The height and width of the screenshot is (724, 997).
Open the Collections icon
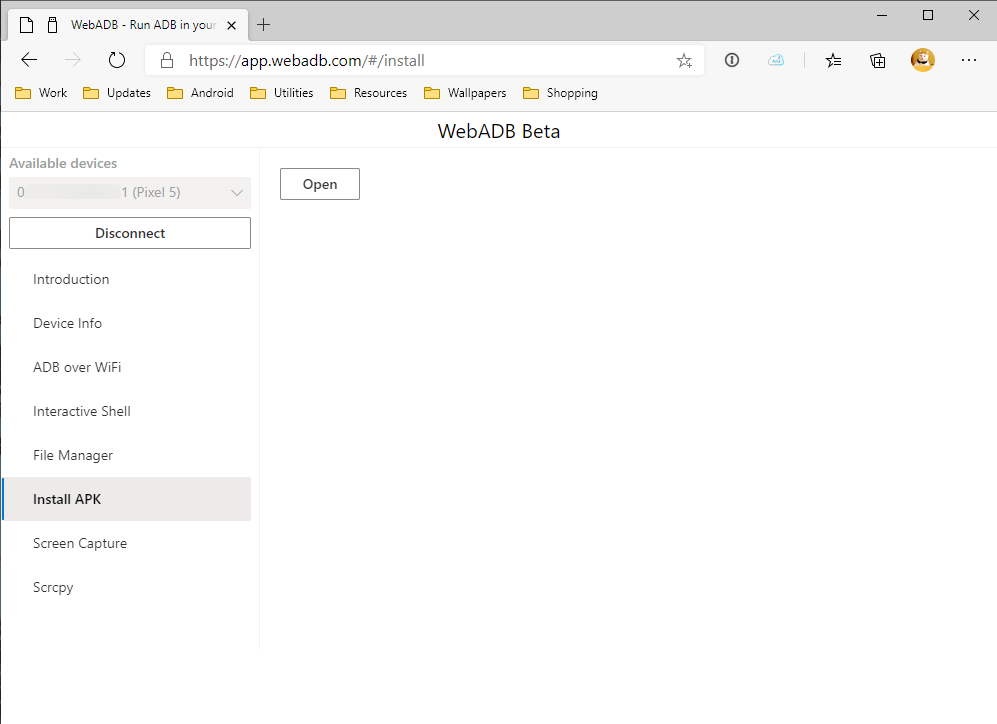877,60
